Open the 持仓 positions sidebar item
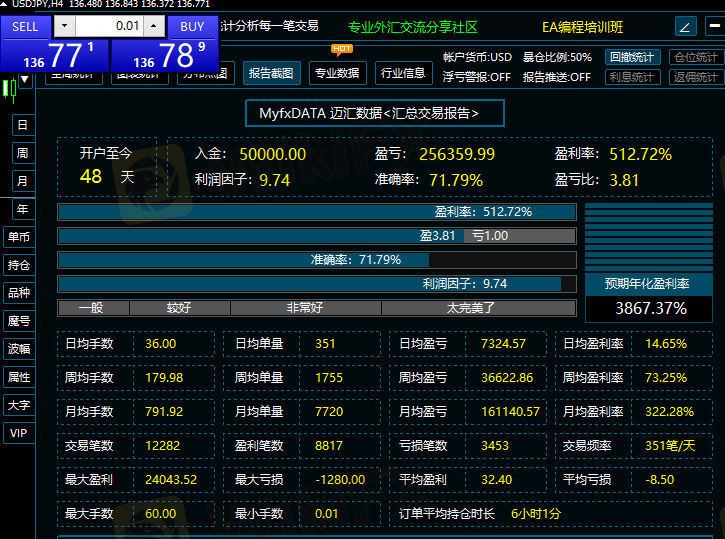 pyautogui.click(x=19, y=265)
